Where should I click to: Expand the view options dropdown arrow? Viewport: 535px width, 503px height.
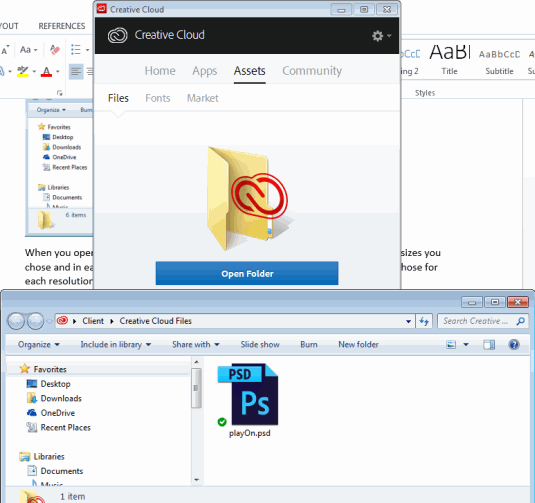(x=466, y=345)
